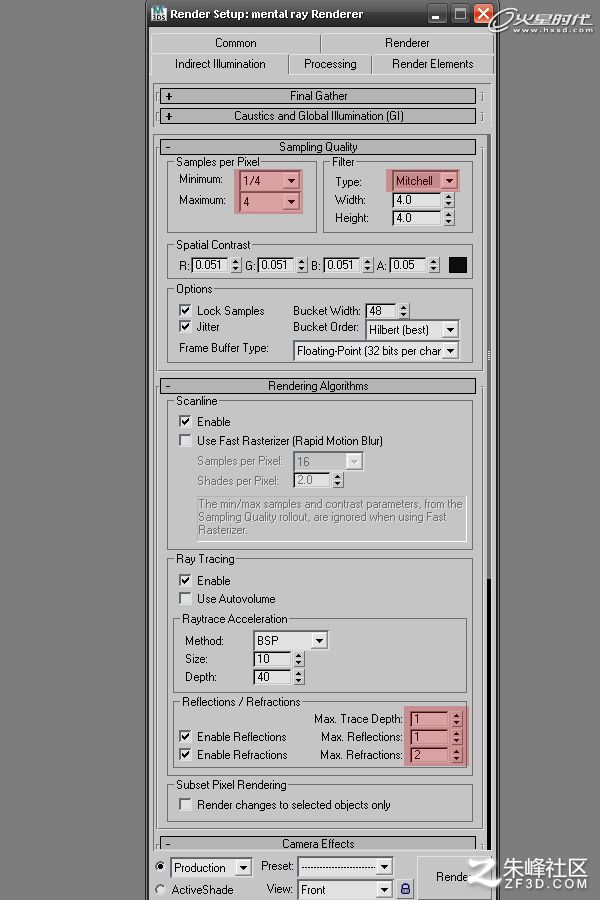Click the Max. Refractions spinner arrows
600x900 pixels.
456,755
